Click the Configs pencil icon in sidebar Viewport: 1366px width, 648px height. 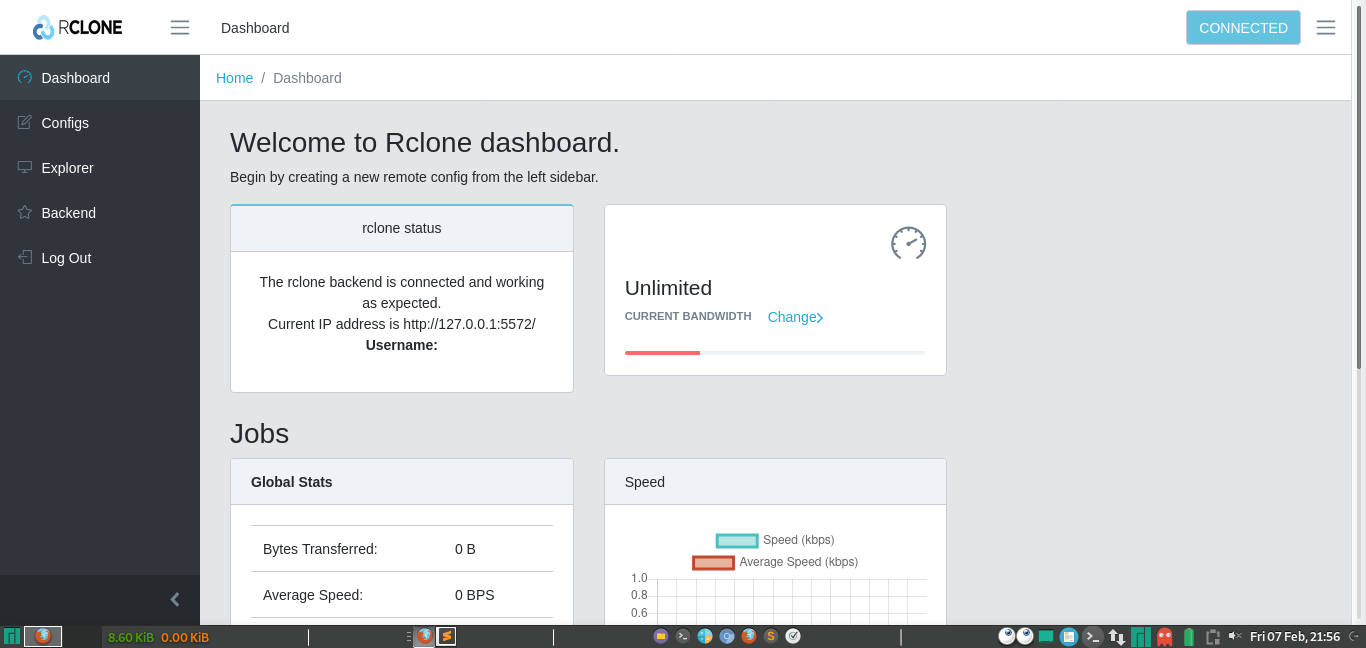coord(25,122)
